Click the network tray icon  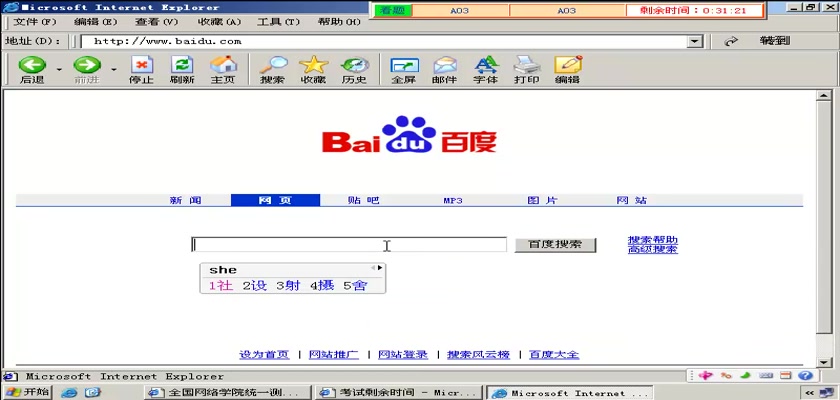tap(826, 393)
